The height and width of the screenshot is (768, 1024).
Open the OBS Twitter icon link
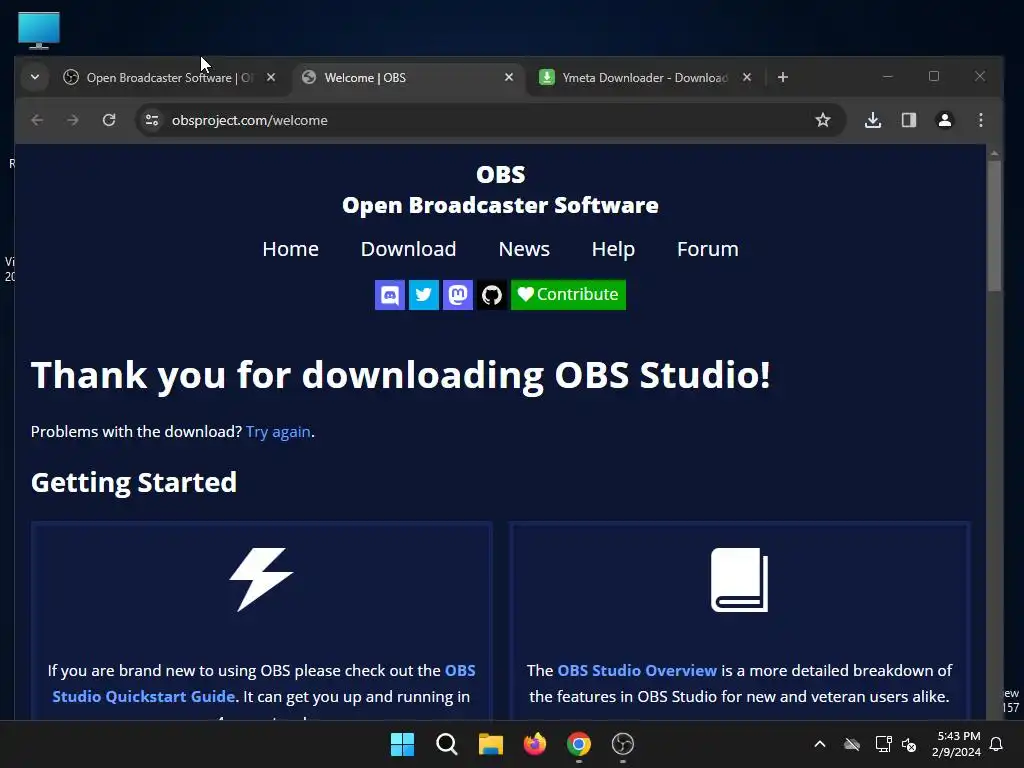[424, 295]
